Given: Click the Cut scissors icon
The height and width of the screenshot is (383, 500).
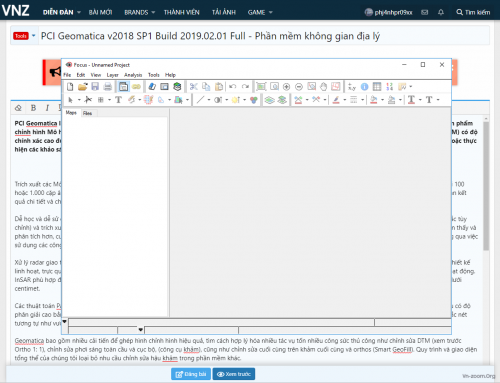Looking at the screenshot, I should [193, 87].
